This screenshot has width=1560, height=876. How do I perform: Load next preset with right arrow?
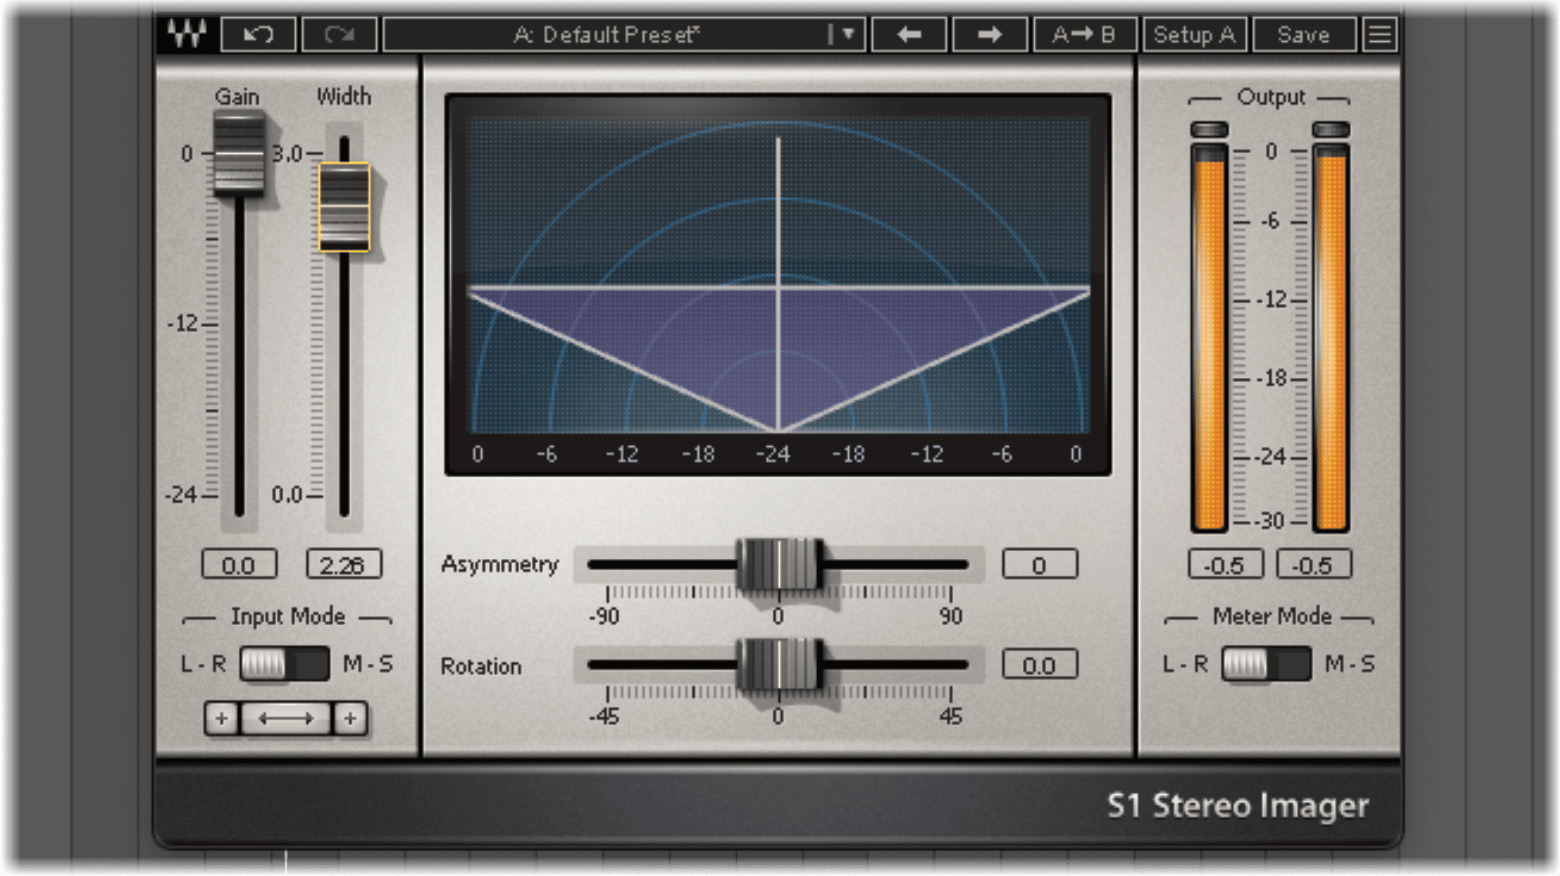click(x=990, y=34)
